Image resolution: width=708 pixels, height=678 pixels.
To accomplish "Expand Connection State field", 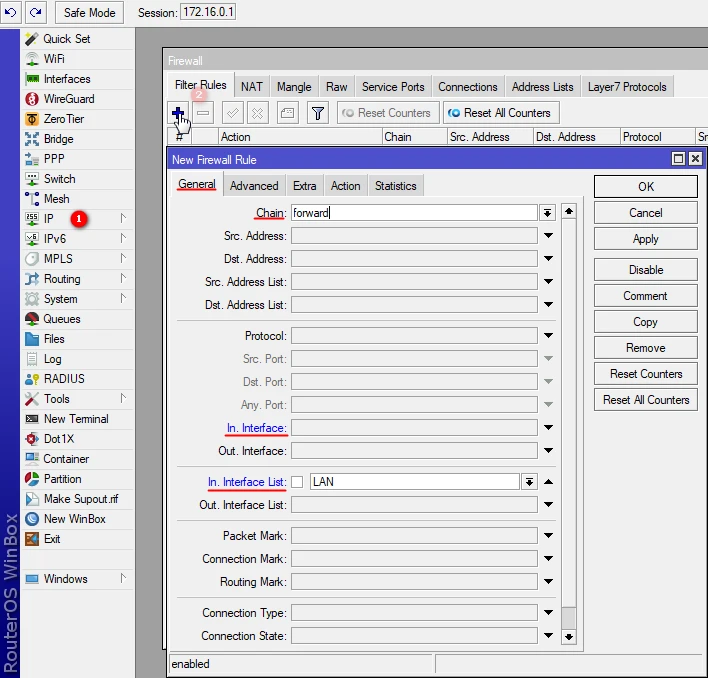I will [x=548, y=636].
